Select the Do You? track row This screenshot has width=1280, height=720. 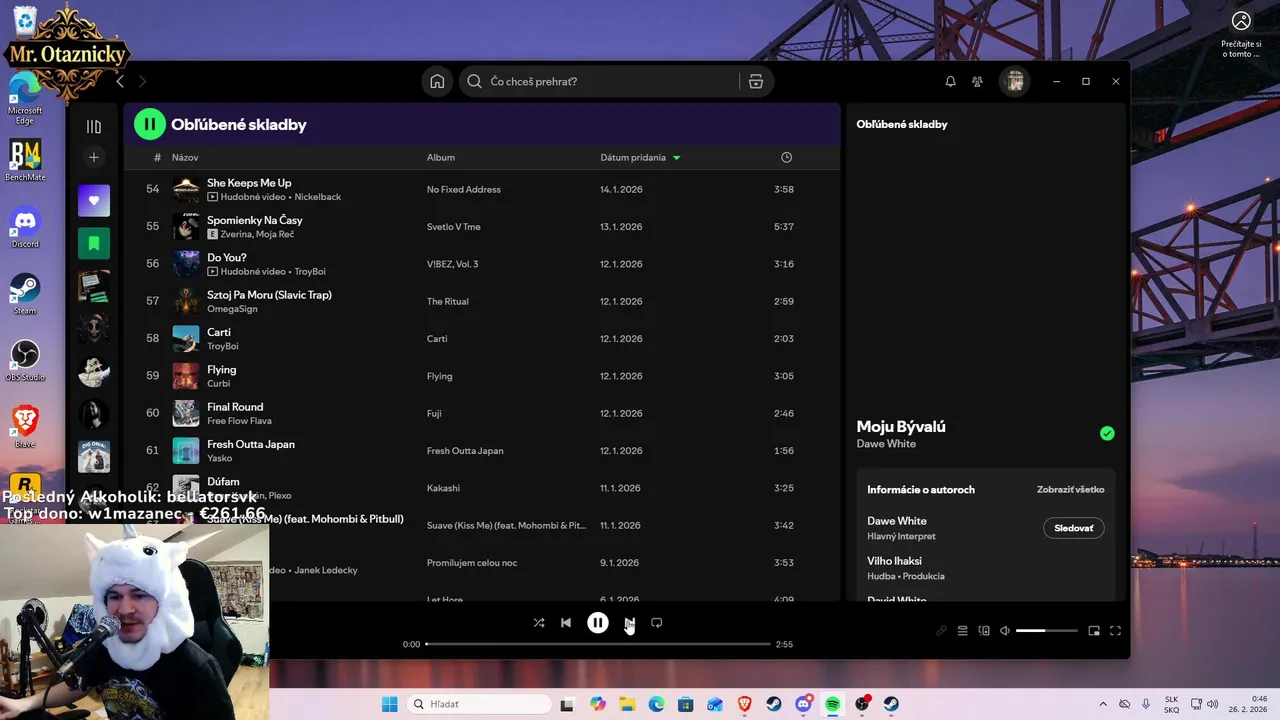(x=482, y=264)
